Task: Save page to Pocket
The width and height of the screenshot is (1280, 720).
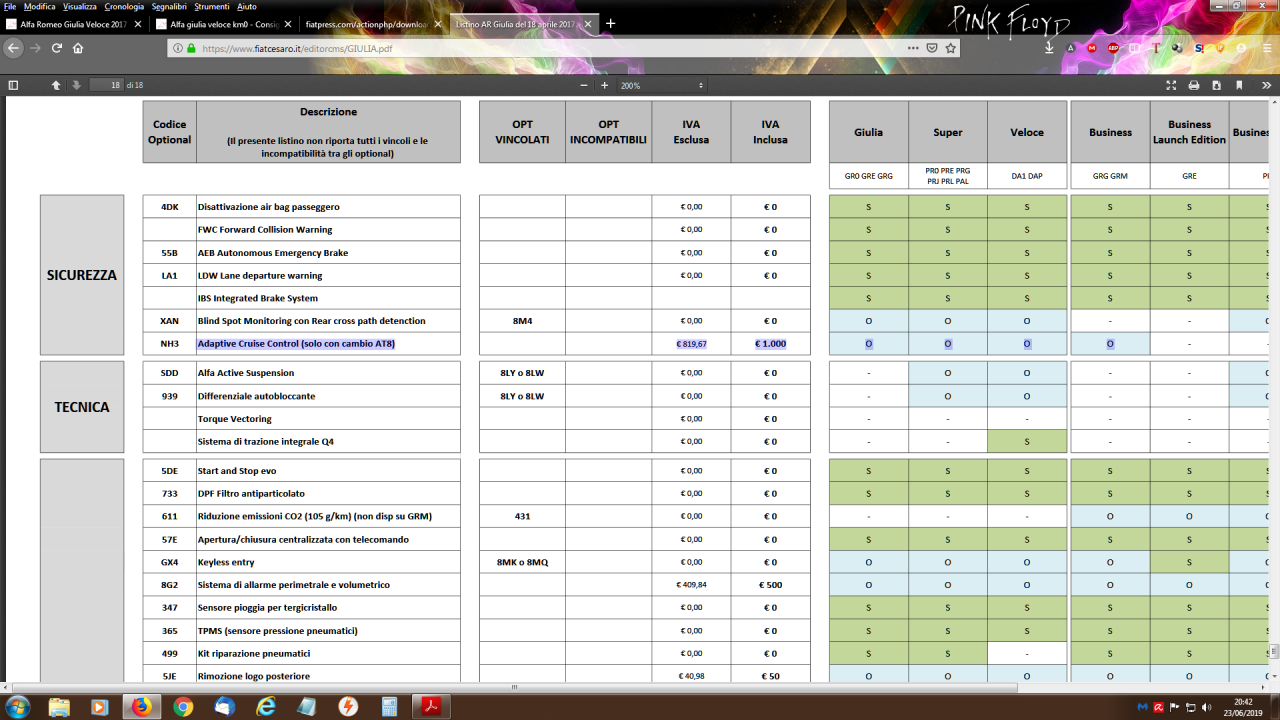Action: click(x=932, y=47)
